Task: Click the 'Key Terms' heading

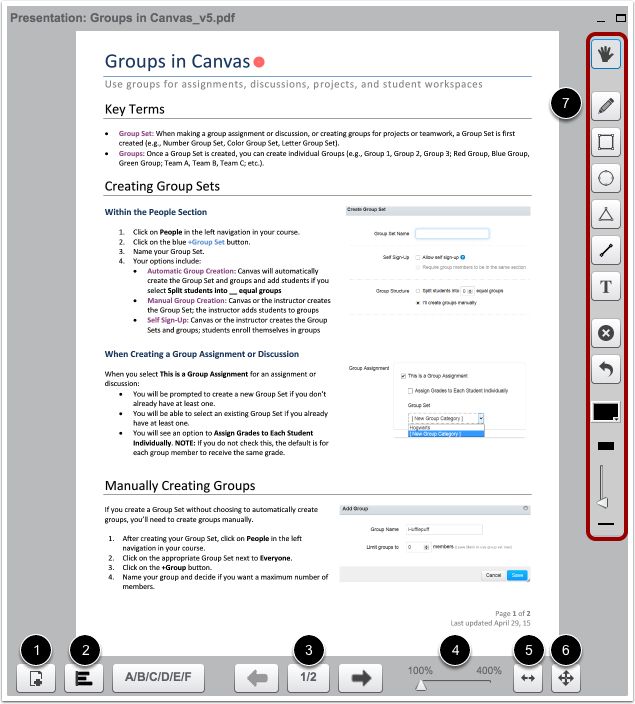Action: (x=135, y=110)
